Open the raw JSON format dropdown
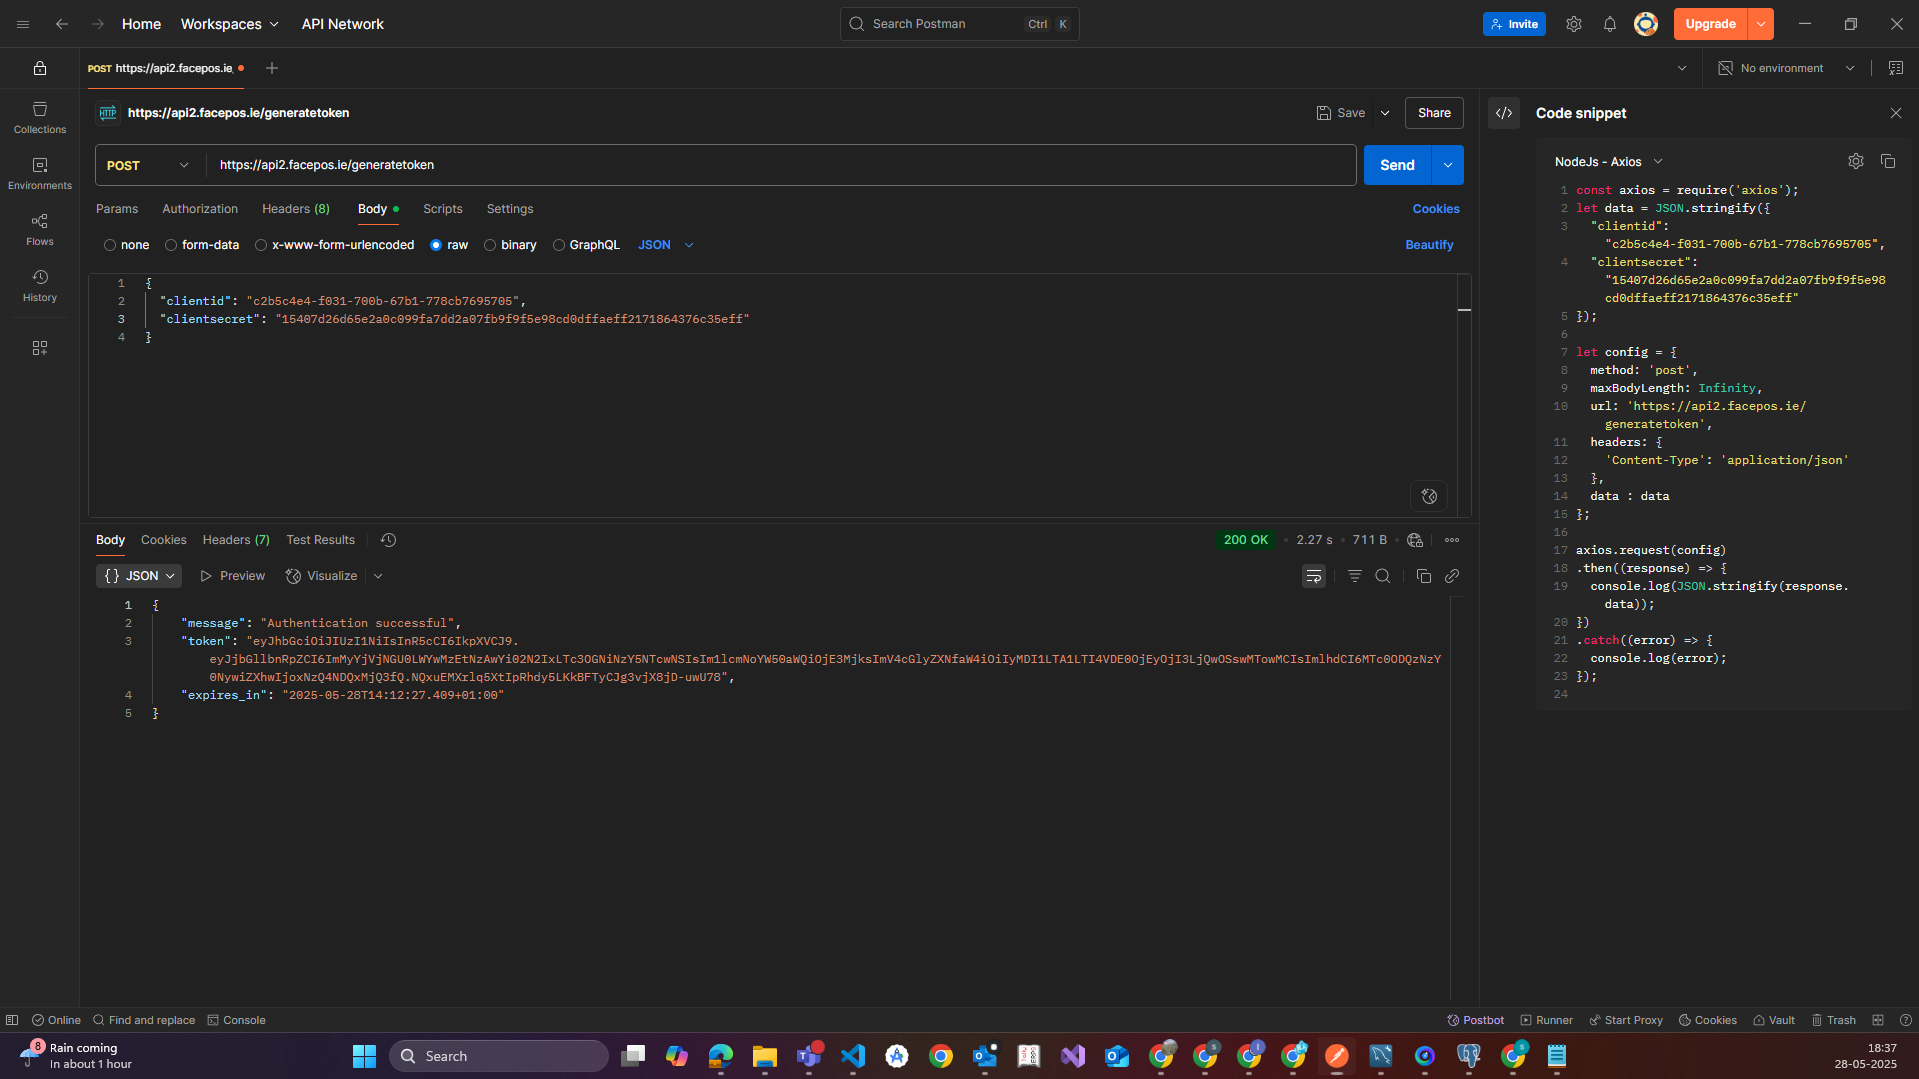Screen dimensions: 1919x1079 666,245
